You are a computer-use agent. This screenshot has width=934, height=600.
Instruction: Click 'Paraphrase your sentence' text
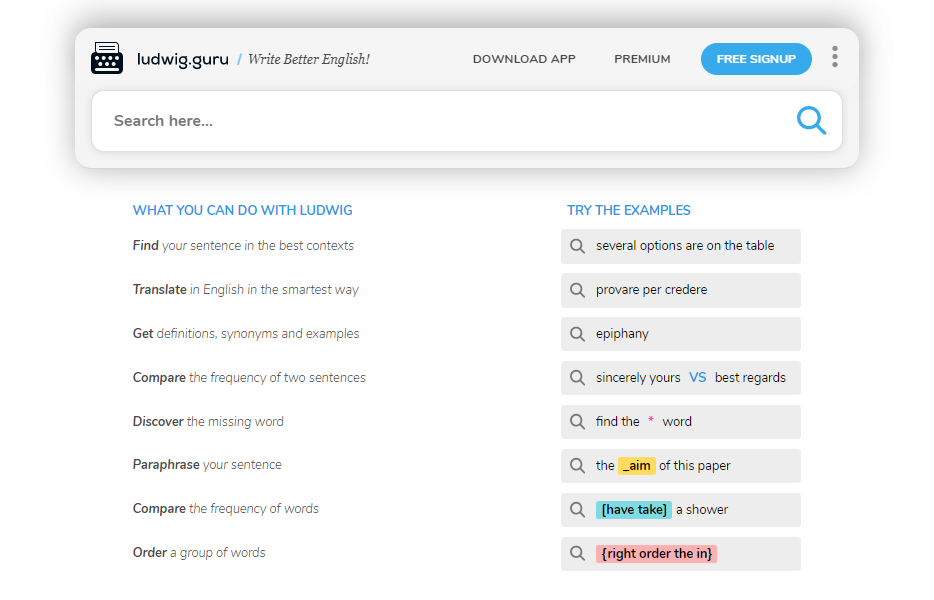click(207, 465)
